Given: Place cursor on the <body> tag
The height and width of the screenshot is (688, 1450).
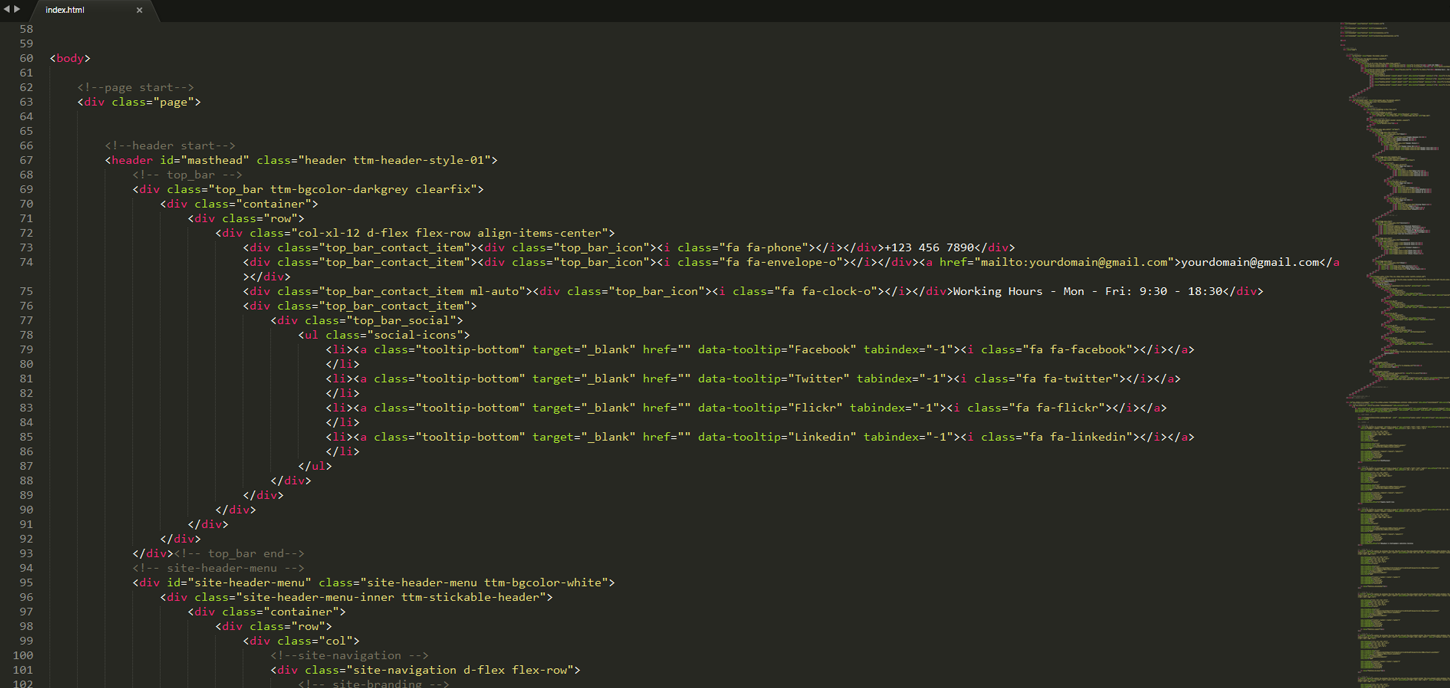Looking at the screenshot, I should [x=70, y=58].
